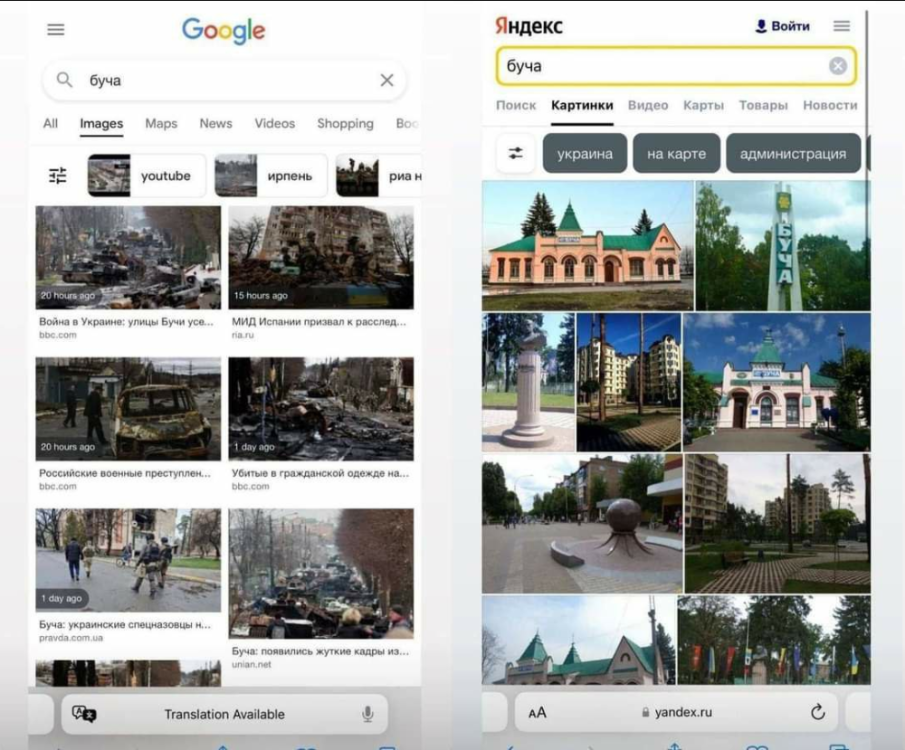Select the украина filter chip
The height and width of the screenshot is (750, 905).
pyautogui.click(x=585, y=154)
